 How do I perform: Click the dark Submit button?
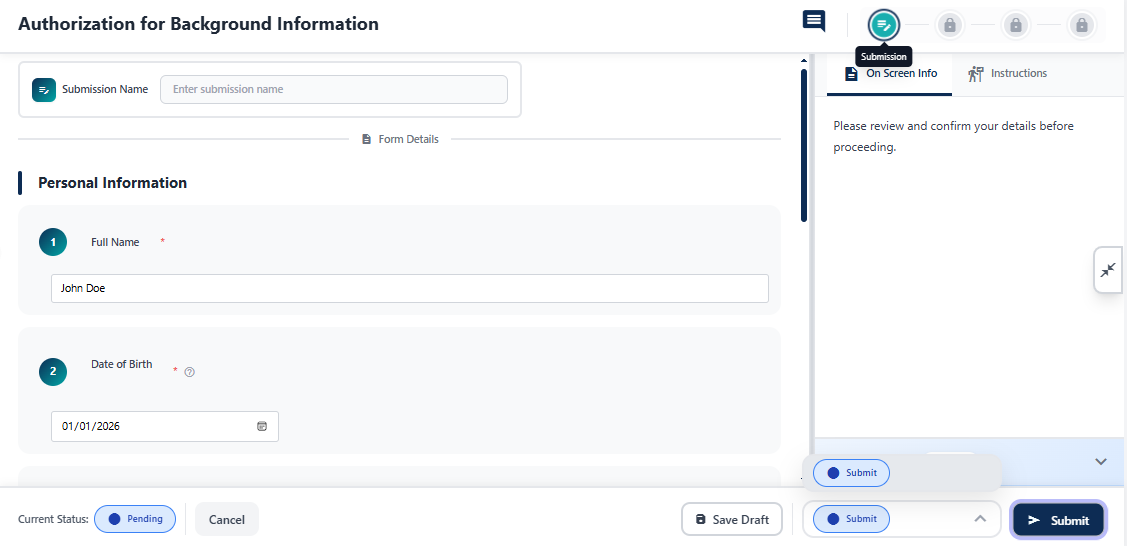tap(1058, 520)
